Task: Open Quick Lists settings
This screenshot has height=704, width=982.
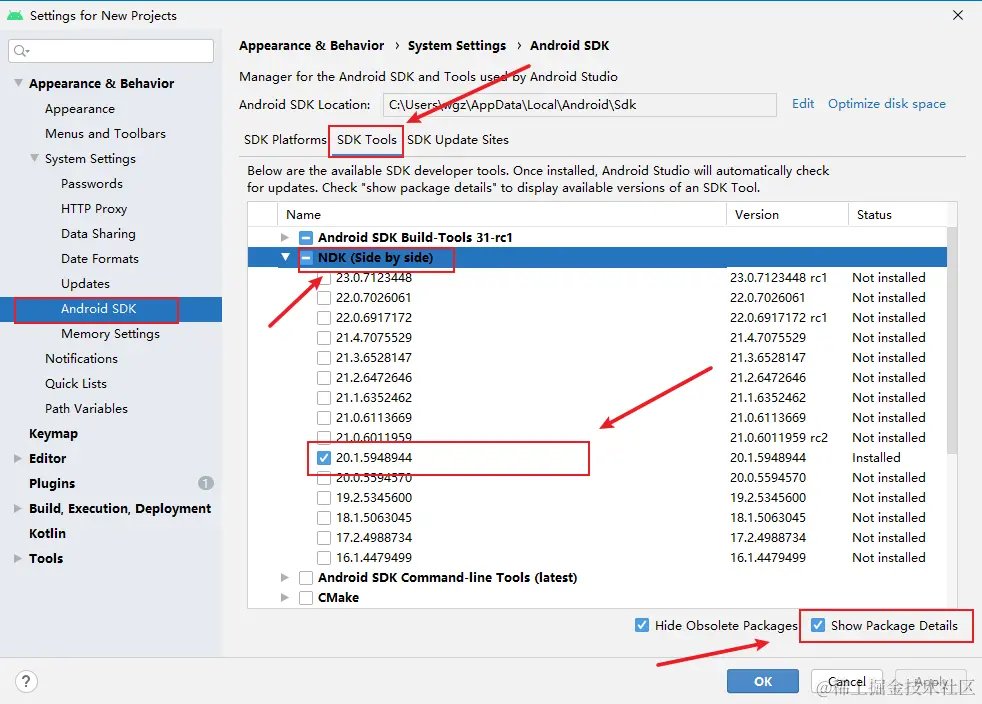Action: coord(76,383)
